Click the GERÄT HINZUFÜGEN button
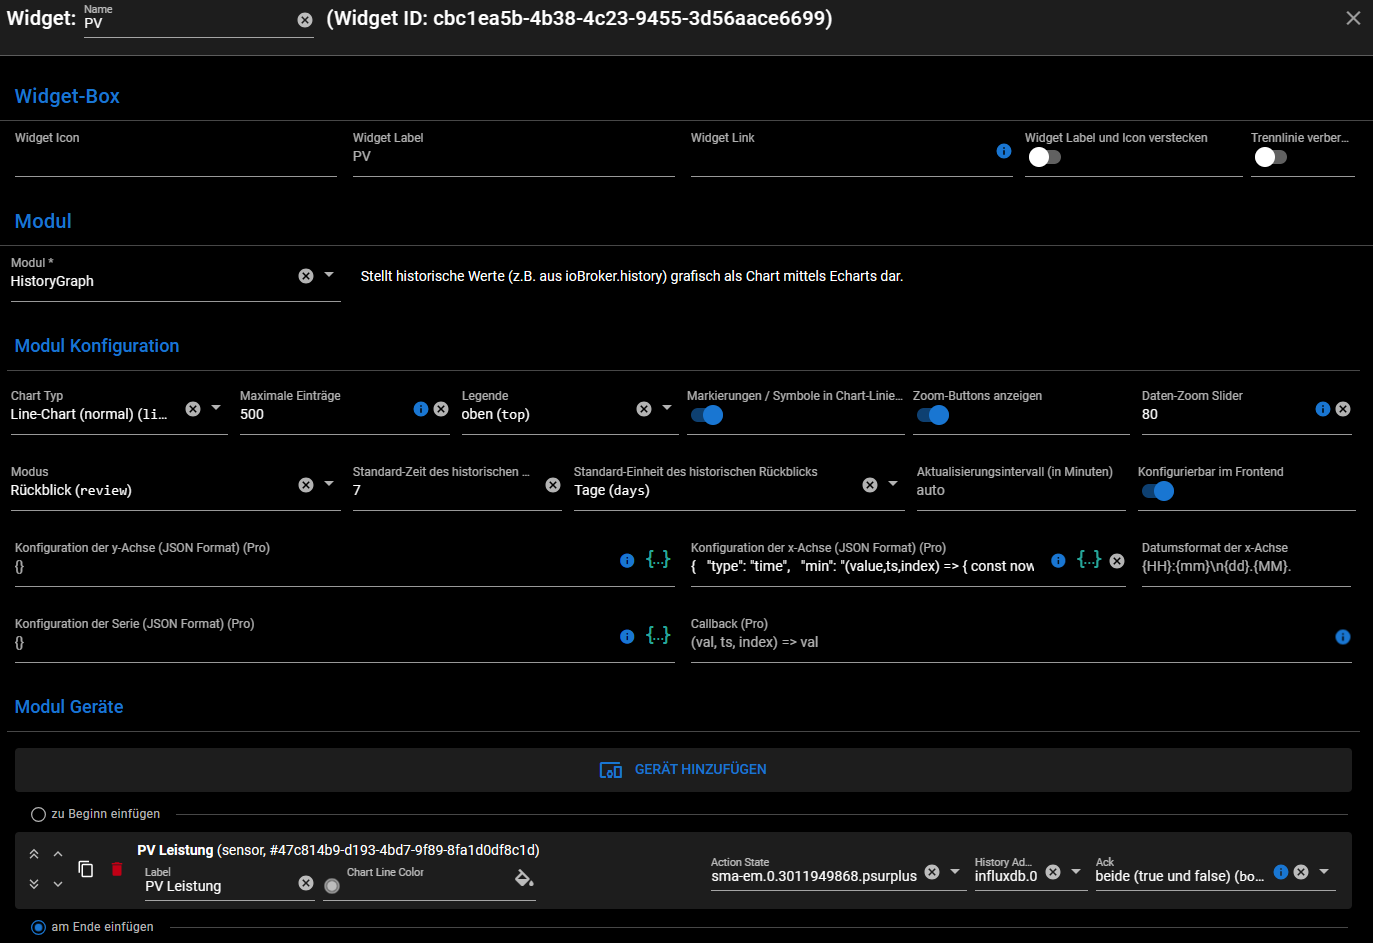Image resolution: width=1373 pixels, height=943 pixels. (x=683, y=770)
